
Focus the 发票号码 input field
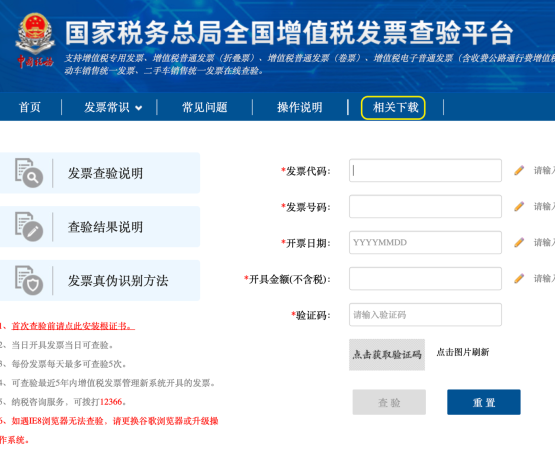point(425,206)
